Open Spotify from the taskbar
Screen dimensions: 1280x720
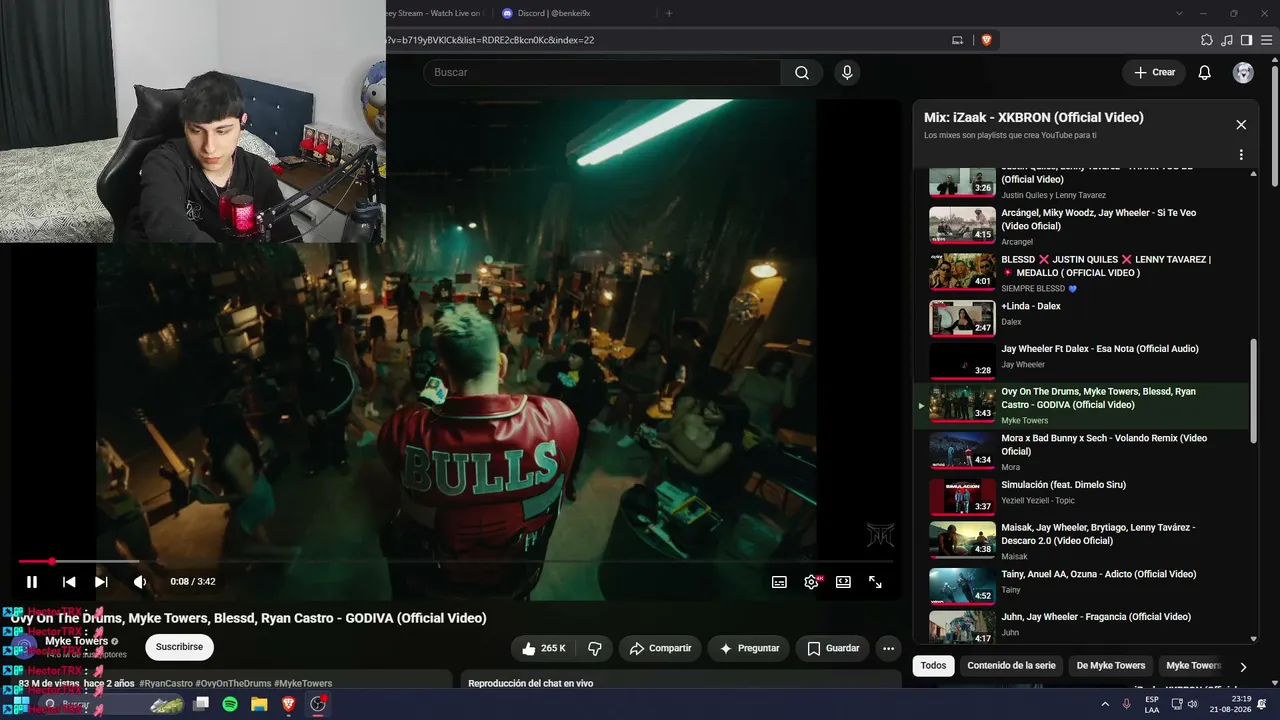click(x=230, y=704)
